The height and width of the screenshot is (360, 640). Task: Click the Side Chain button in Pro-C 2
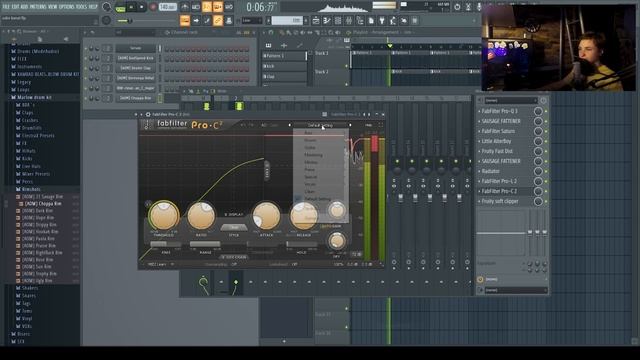point(234,257)
